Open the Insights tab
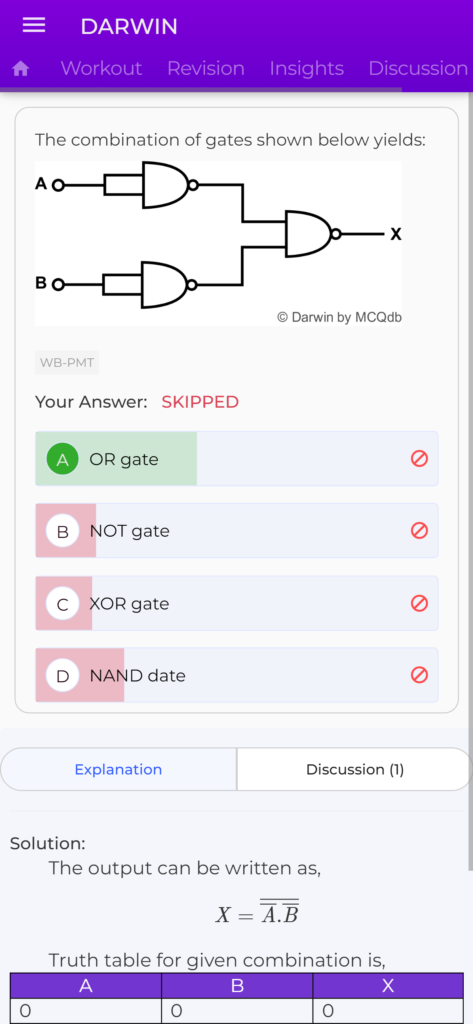473x1024 pixels. [306, 69]
